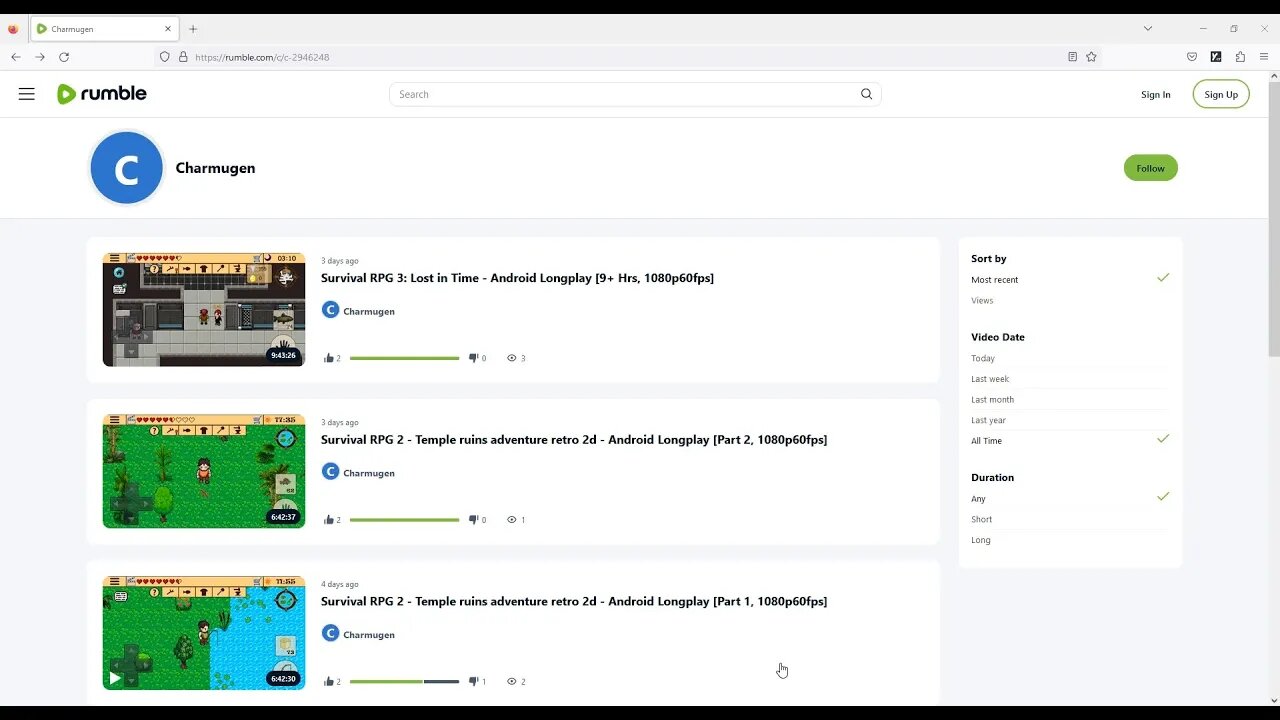Open the Survival RPG 3: Lost in Time video title
Screen dimensions: 1280x720
[x=517, y=278]
